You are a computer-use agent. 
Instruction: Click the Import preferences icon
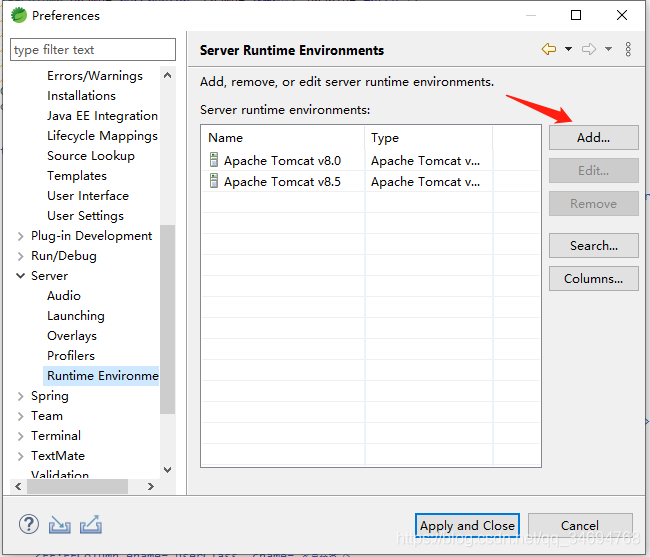coord(60,525)
